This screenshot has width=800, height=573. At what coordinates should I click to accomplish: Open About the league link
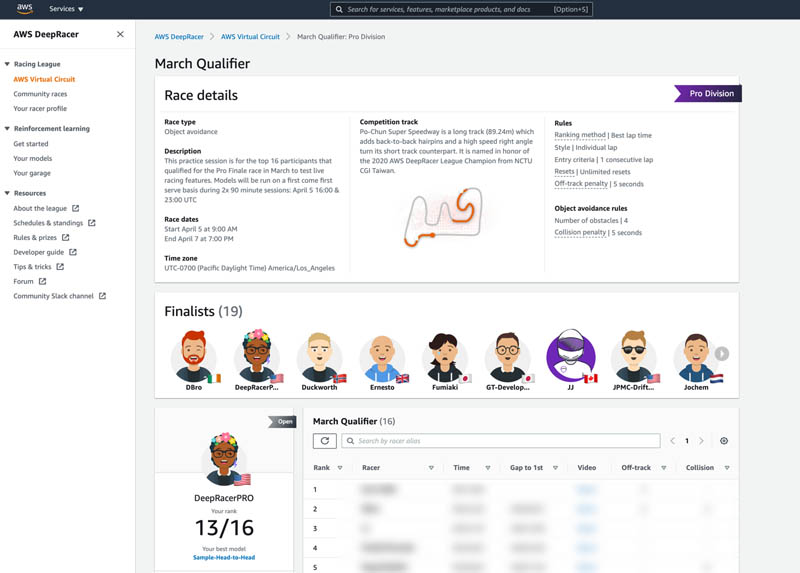click(40, 208)
